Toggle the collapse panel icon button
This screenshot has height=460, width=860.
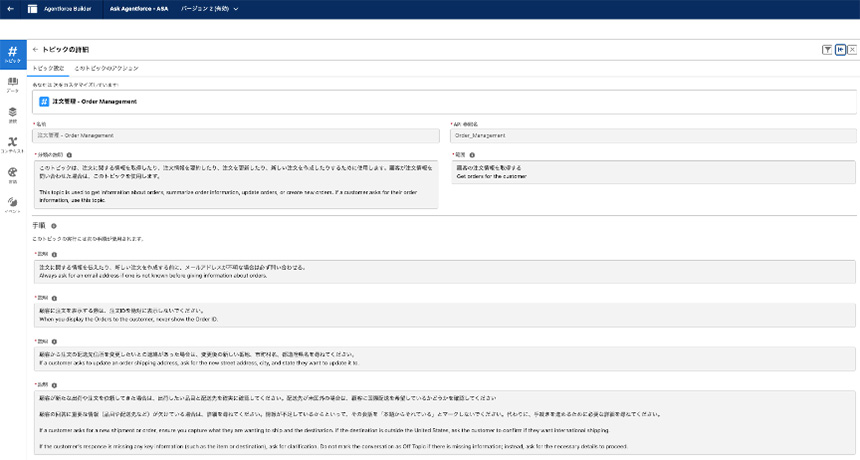[x=840, y=49]
